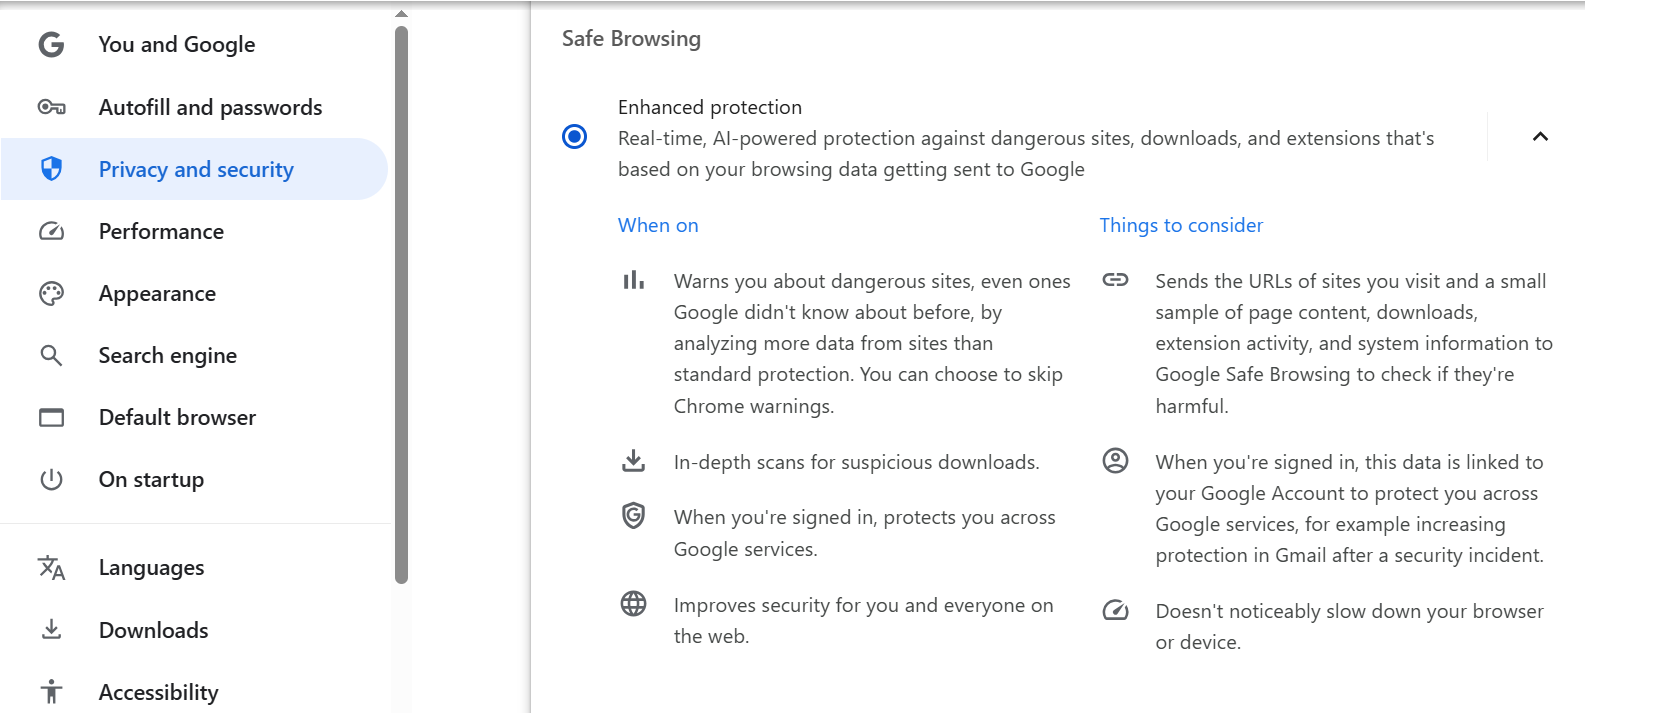Click the accessibility figure icon
The width and height of the screenshot is (1679, 713).
(x=51, y=691)
